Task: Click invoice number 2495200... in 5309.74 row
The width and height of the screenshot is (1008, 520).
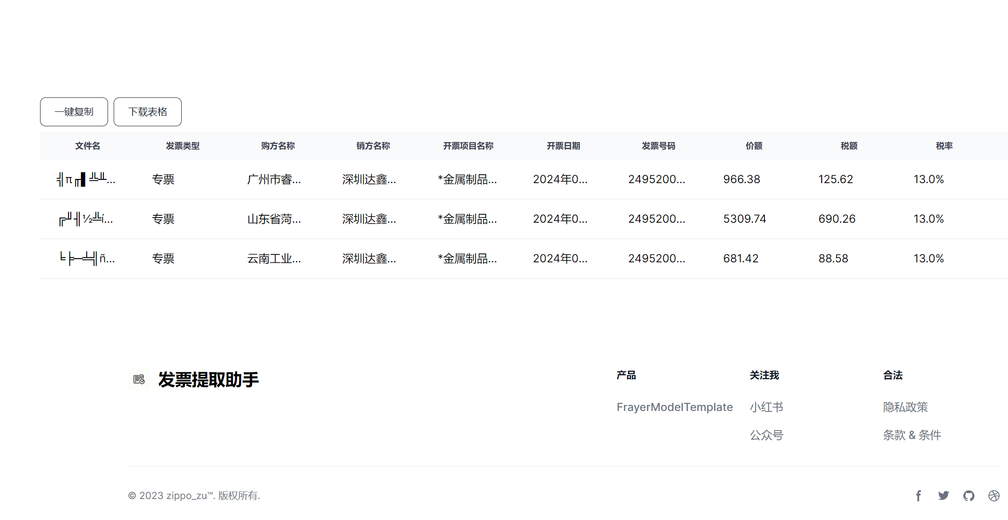Action: [656, 219]
